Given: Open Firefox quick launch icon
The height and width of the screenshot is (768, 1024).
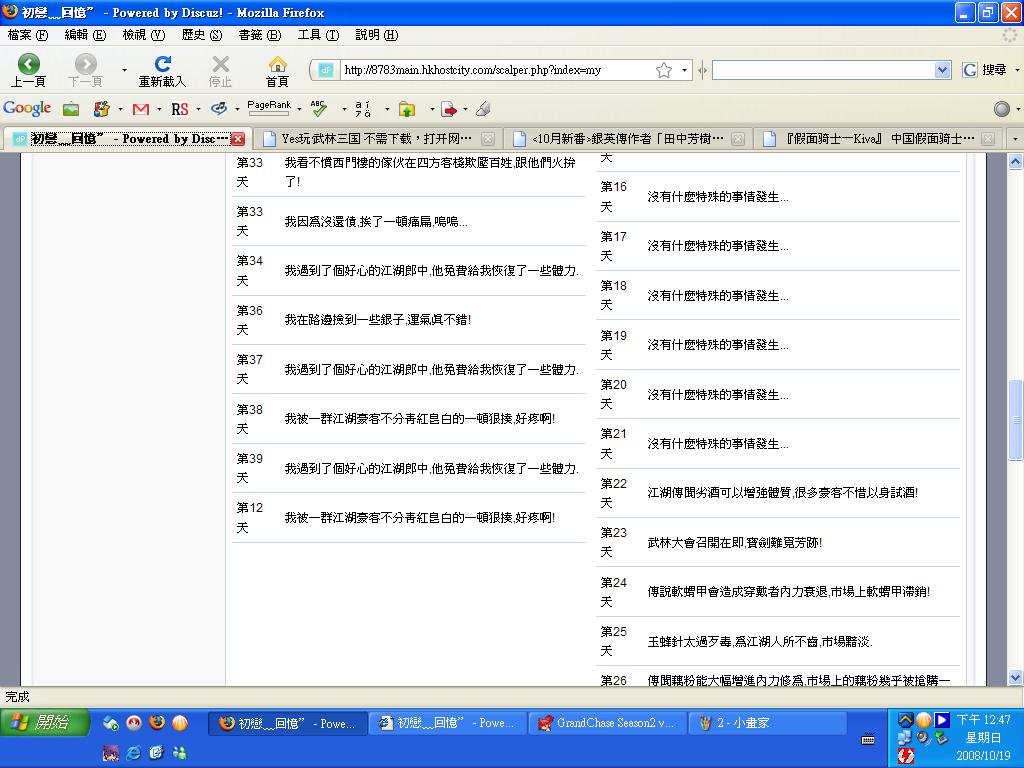Looking at the screenshot, I should tap(157, 722).
